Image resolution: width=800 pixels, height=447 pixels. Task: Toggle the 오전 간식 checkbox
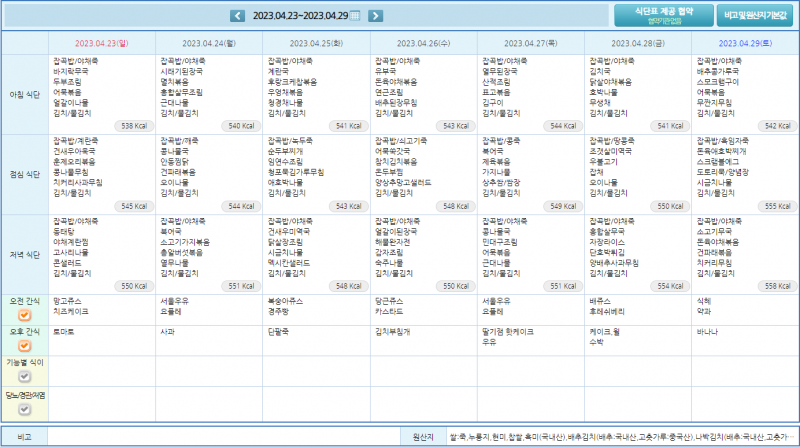(24, 315)
